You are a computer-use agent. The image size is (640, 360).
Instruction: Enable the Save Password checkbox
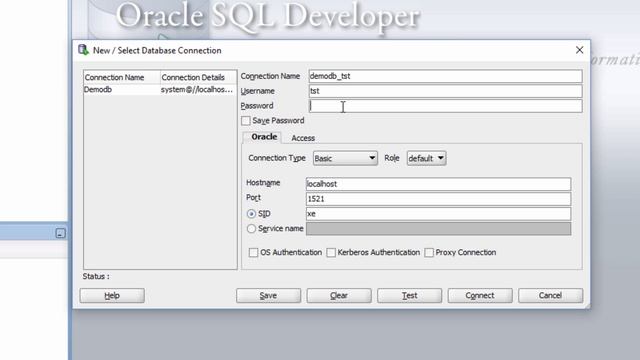[246, 121]
